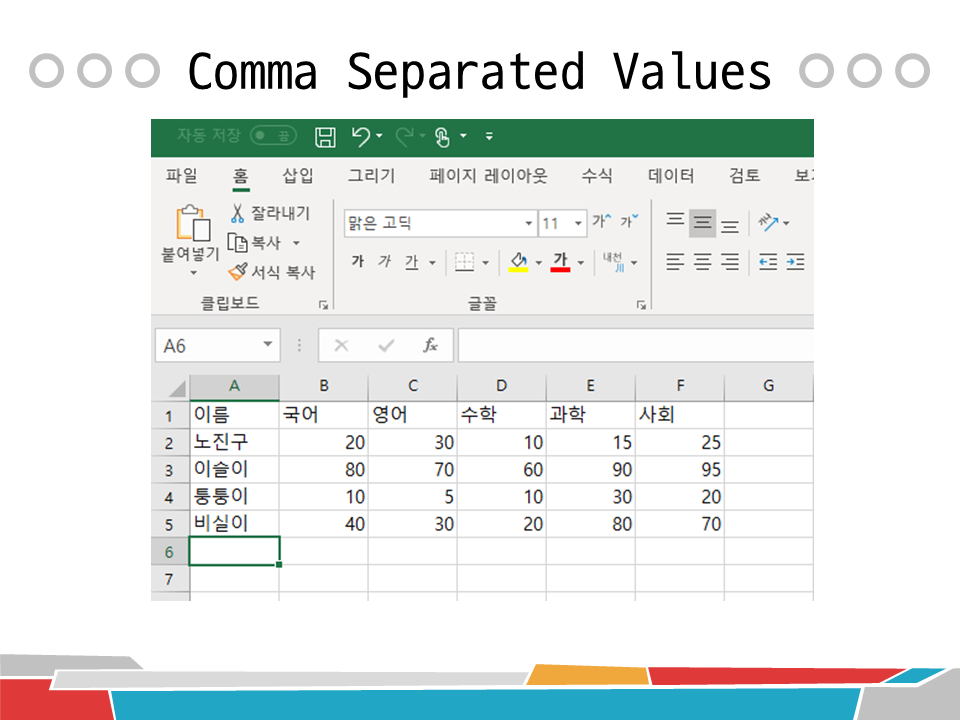Click 서식 복사 paintbrush button
The width and height of the screenshot is (960, 720).
coord(272,272)
